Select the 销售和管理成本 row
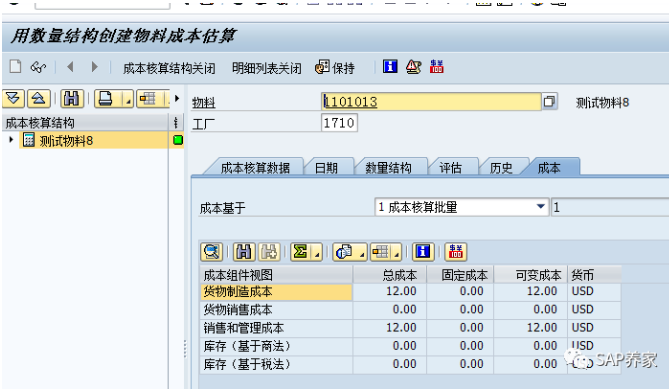The height and width of the screenshot is (390, 669). click(x=276, y=328)
